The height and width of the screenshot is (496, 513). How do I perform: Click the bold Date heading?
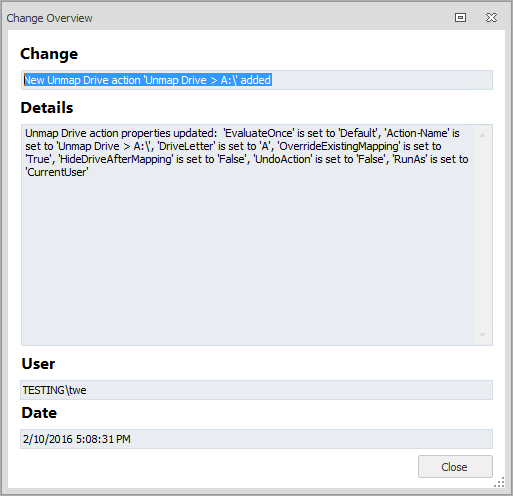39,413
